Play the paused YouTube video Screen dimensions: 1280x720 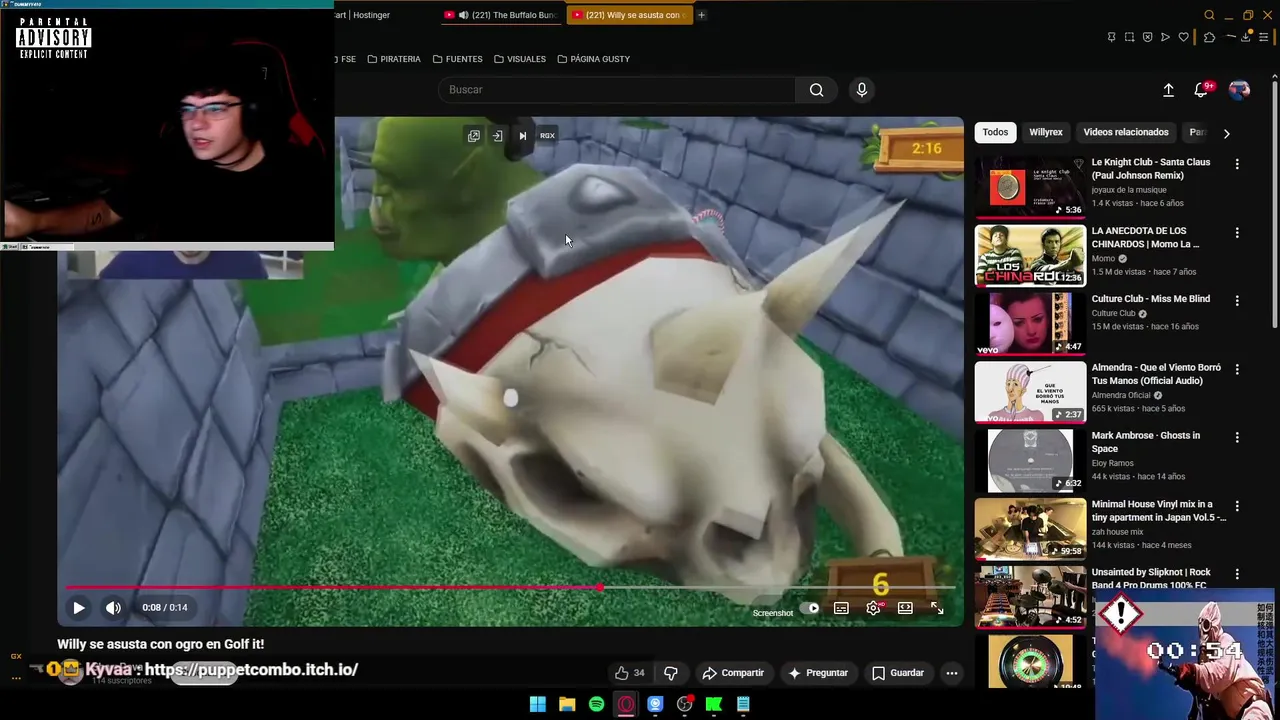78,607
